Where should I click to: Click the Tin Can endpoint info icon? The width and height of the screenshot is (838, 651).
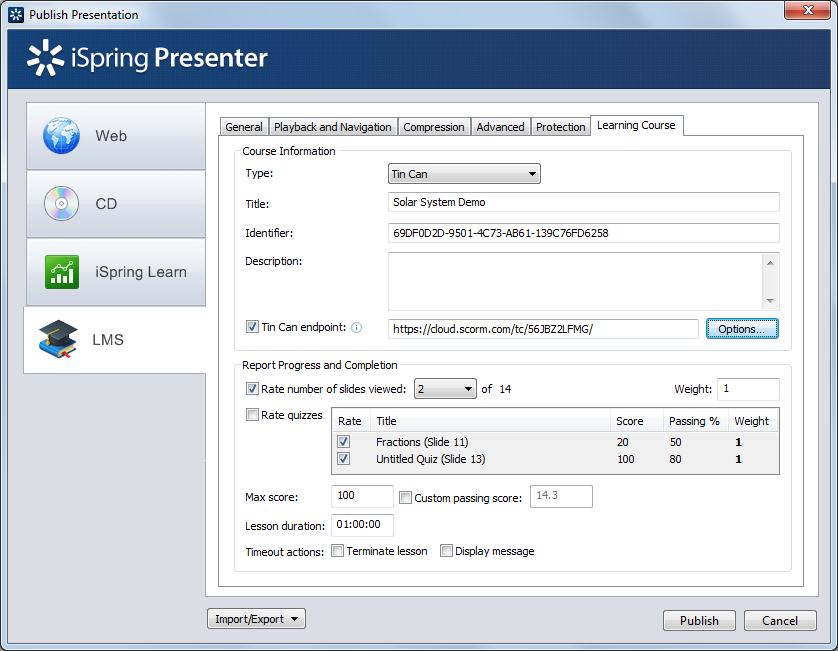[x=356, y=328]
